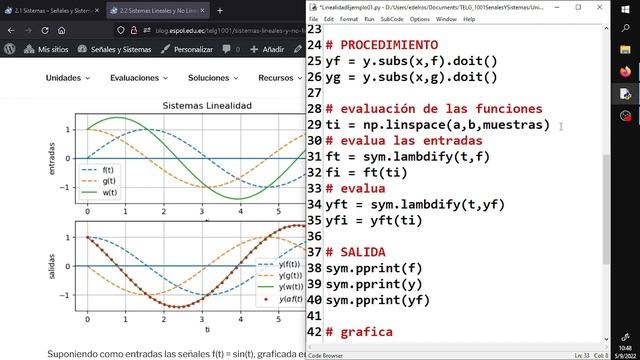The width and height of the screenshot is (640, 360).
Task: Go forward with the browser forward arrow
Action: click(x=28, y=30)
